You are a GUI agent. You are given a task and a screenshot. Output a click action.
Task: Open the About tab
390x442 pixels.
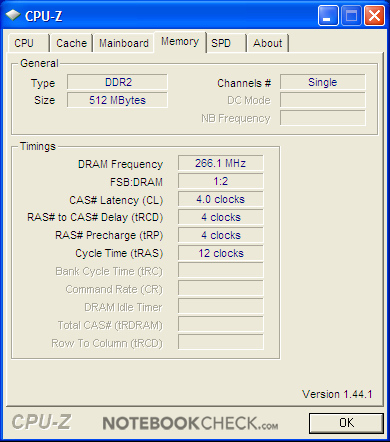tap(268, 43)
